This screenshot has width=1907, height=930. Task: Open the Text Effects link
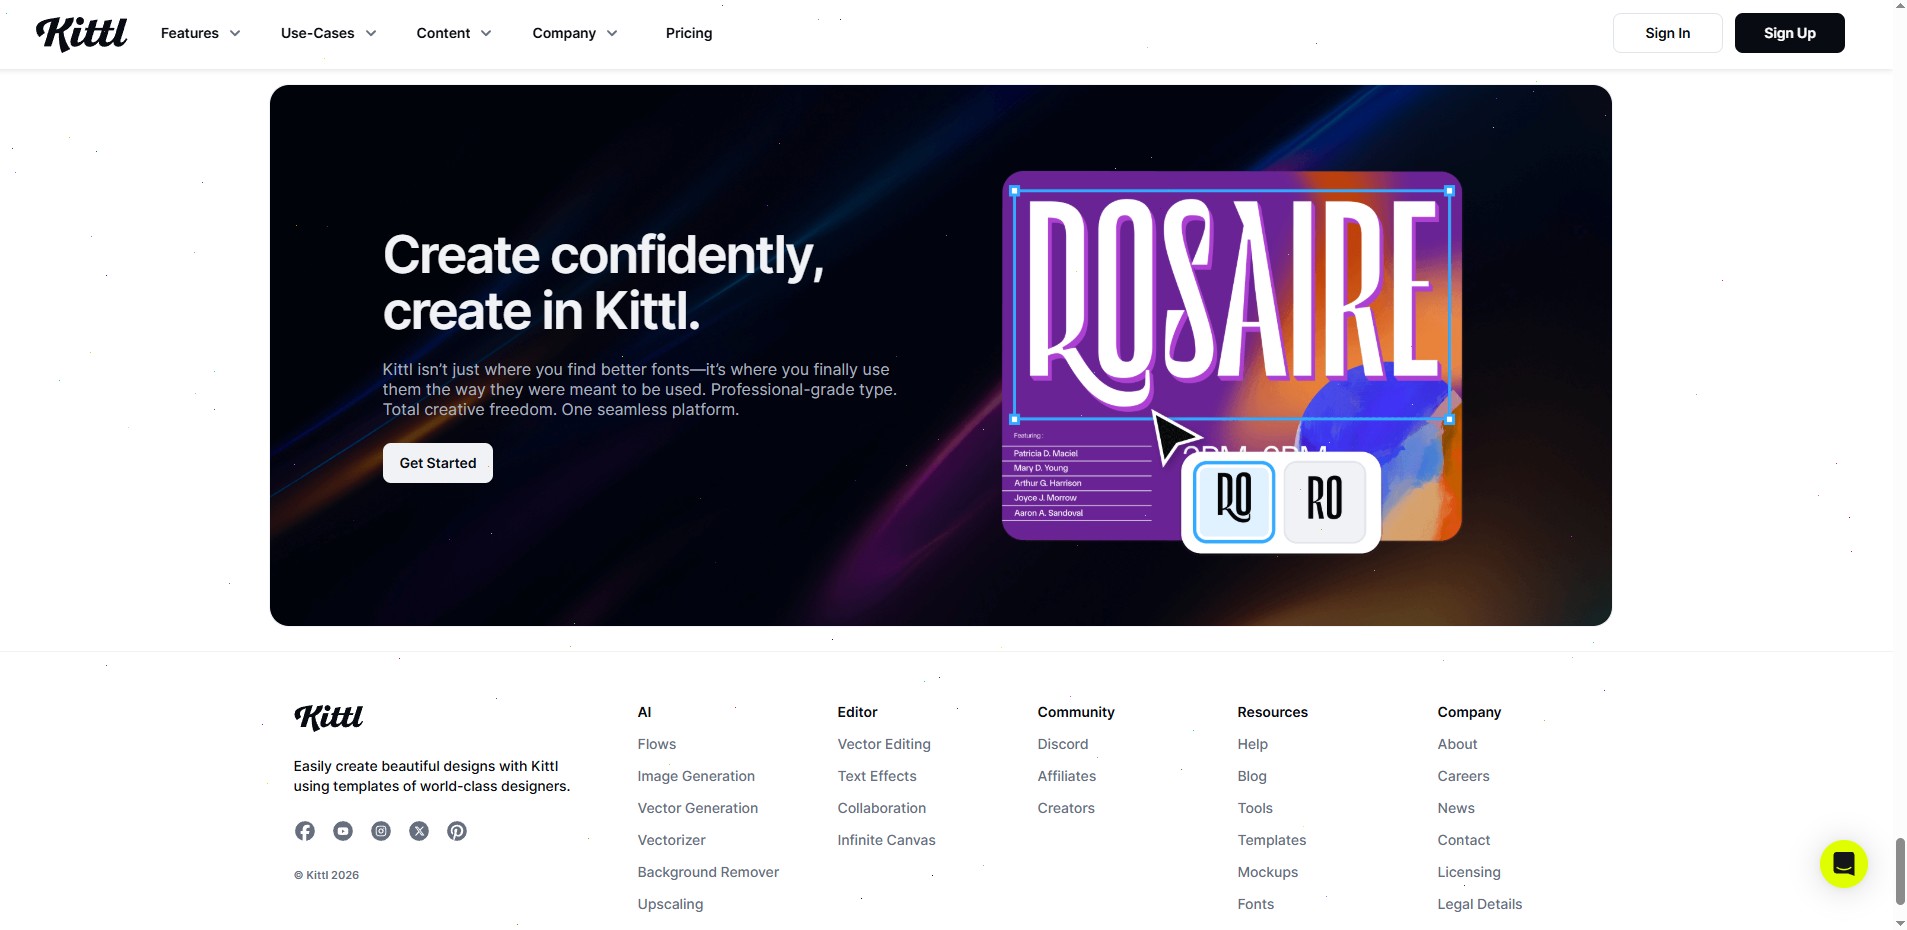(x=877, y=776)
